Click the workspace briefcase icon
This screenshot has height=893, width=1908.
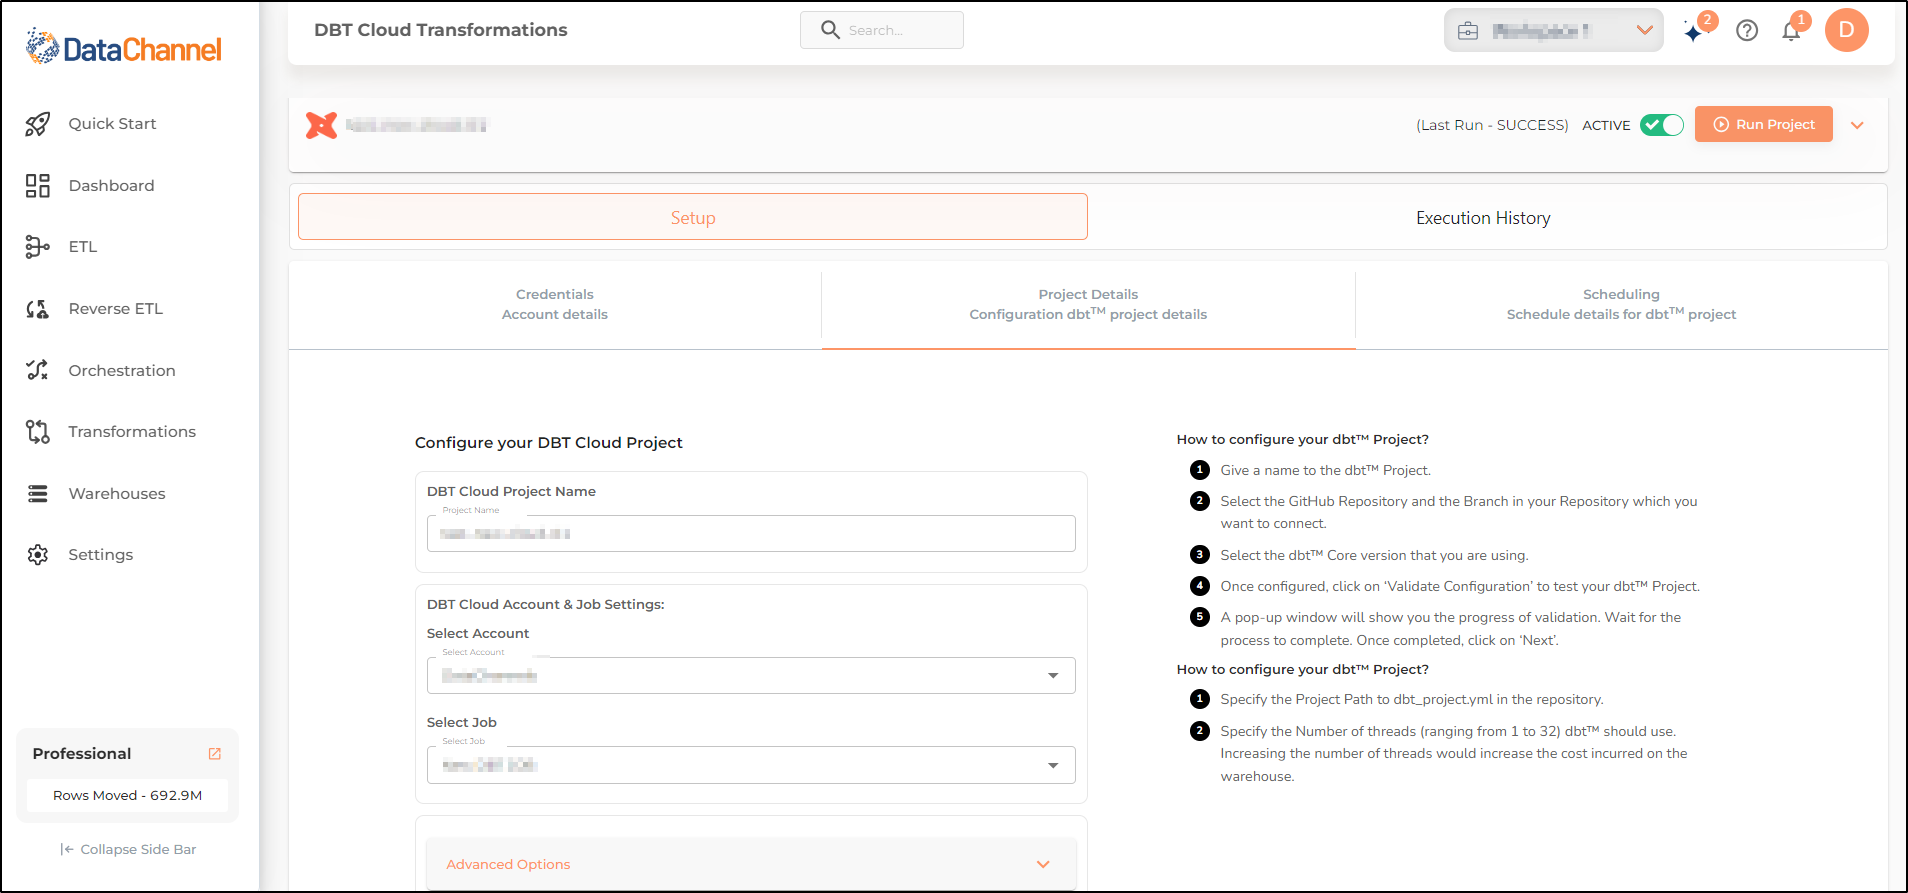1468,31
